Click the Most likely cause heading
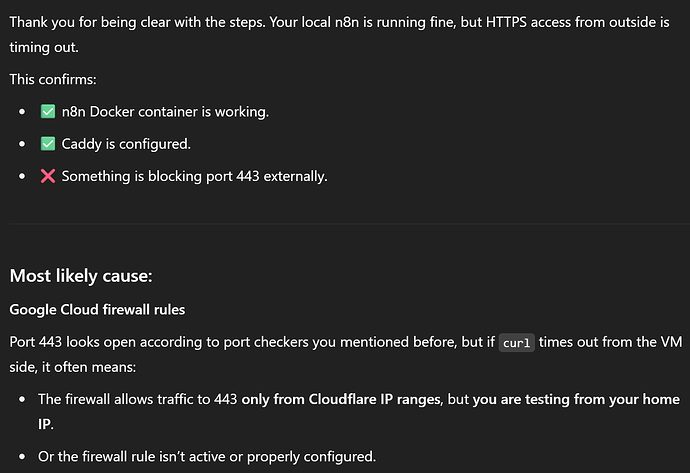This screenshot has height=473, width=690. (x=81, y=276)
